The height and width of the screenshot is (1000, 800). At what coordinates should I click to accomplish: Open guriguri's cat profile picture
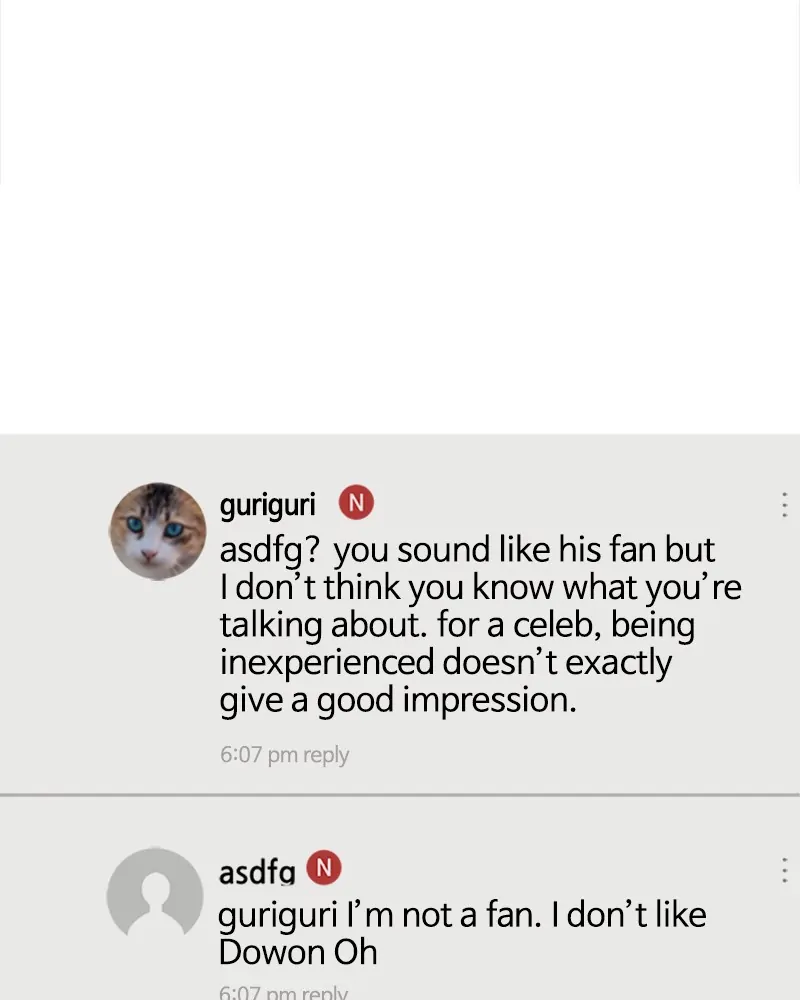click(157, 531)
